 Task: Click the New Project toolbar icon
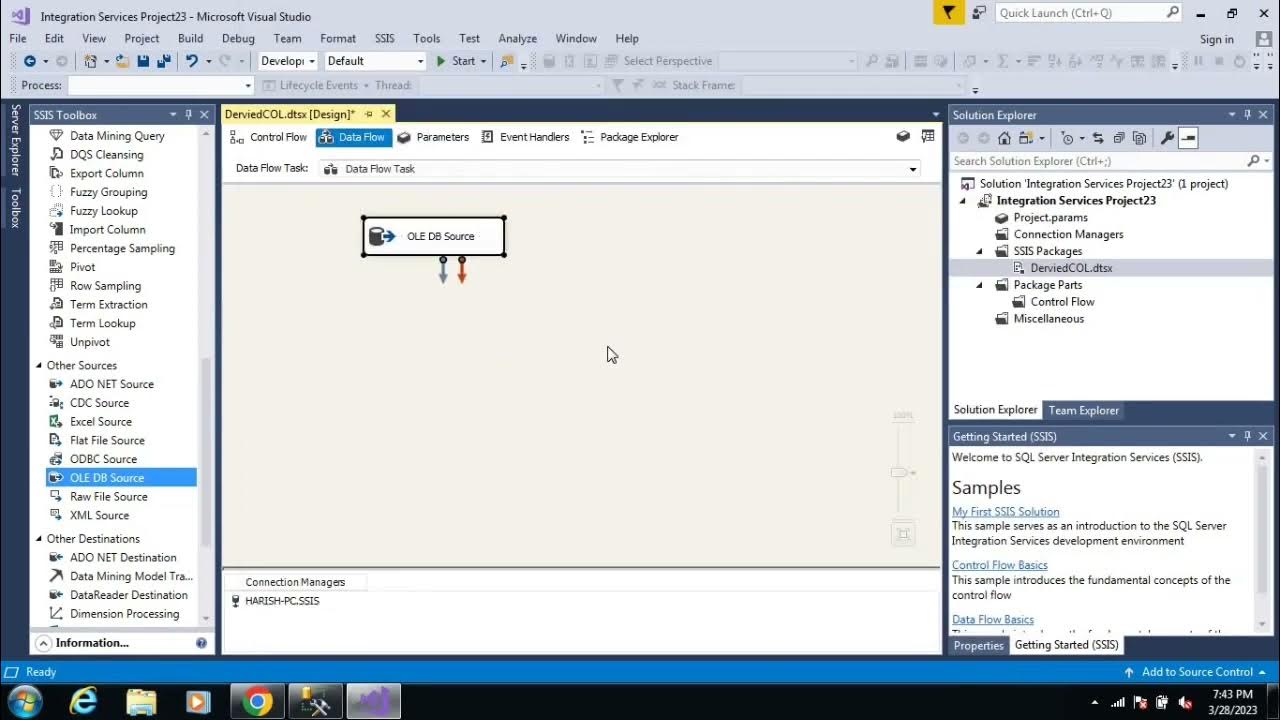click(x=91, y=61)
